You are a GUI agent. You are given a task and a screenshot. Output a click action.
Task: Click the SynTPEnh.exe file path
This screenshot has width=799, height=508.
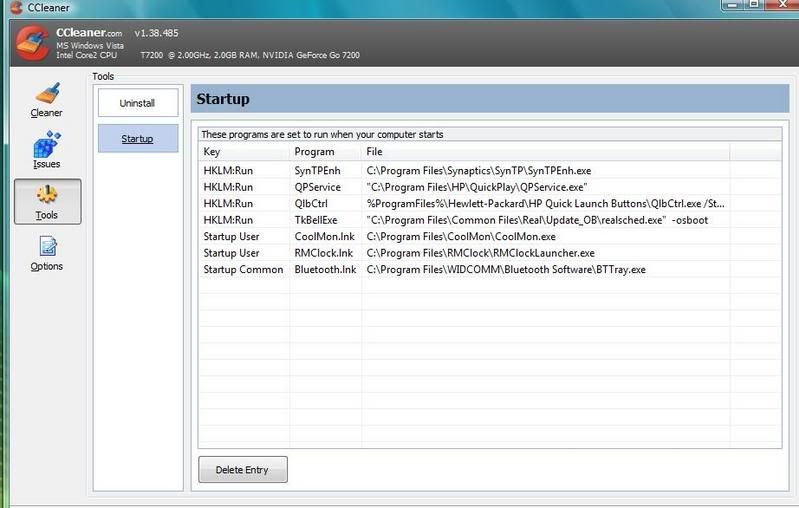[478, 171]
